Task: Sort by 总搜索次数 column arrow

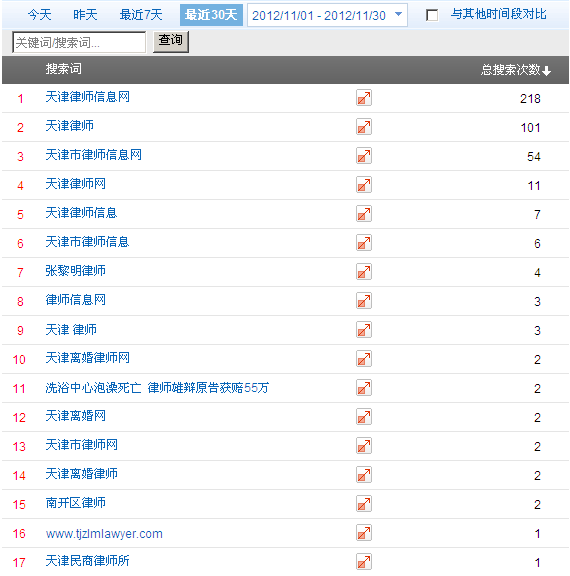Action: (x=546, y=70)
